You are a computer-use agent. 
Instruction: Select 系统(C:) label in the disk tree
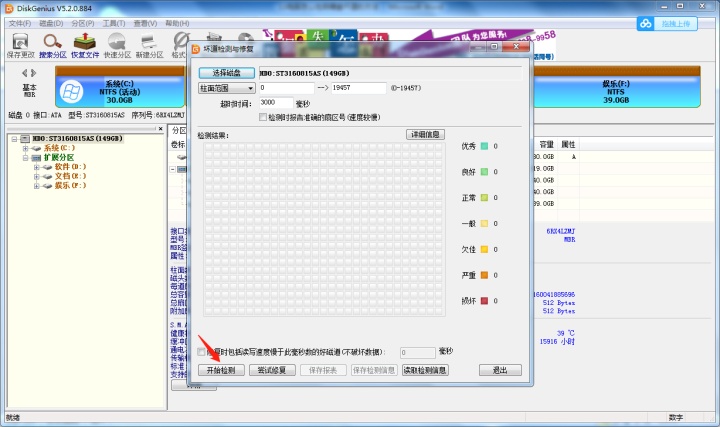(59, 148)
